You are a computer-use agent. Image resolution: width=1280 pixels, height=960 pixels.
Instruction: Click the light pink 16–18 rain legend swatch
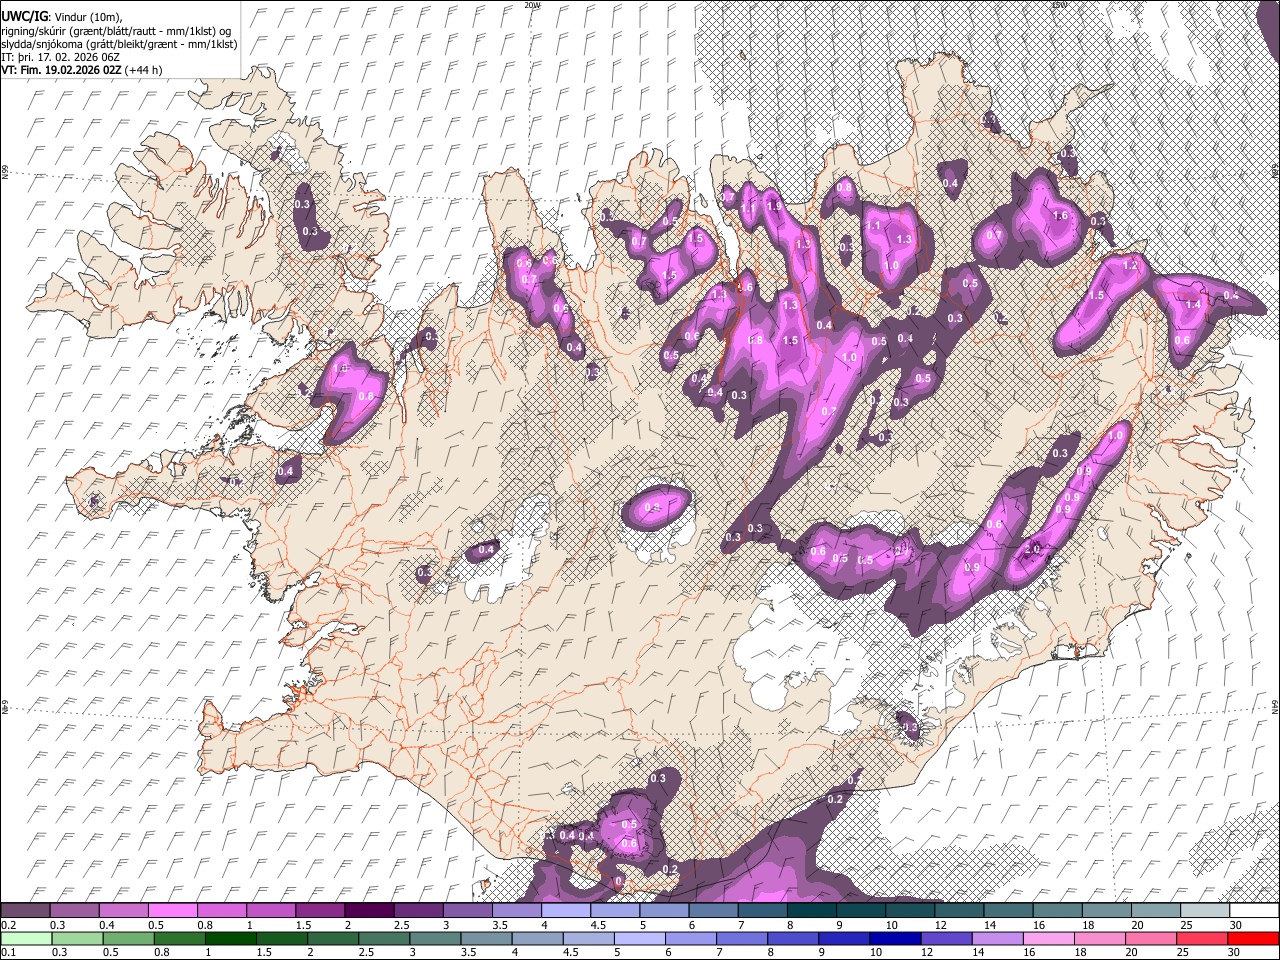click(x=1050, y=938)
